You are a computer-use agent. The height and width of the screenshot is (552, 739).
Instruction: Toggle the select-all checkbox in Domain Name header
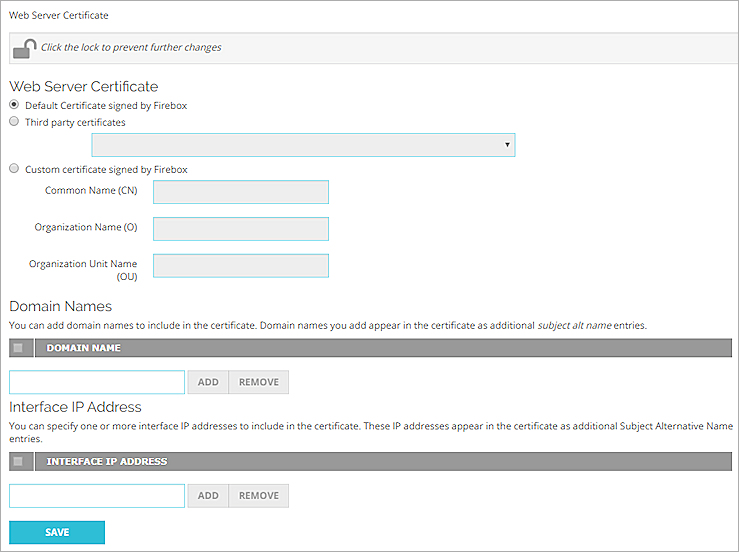tap(18, 348)
